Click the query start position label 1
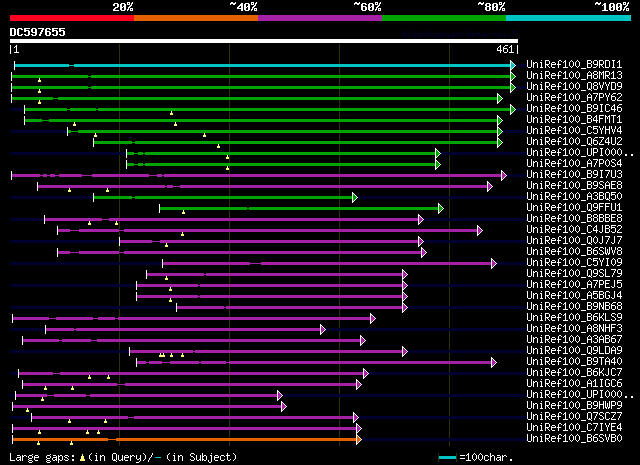 tap(16, 49)
